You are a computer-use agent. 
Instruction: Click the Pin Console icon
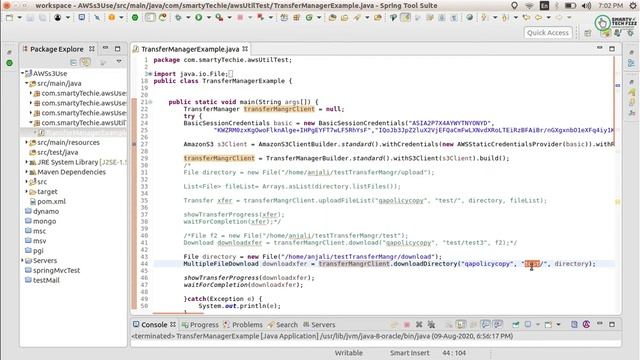(516, 324)
